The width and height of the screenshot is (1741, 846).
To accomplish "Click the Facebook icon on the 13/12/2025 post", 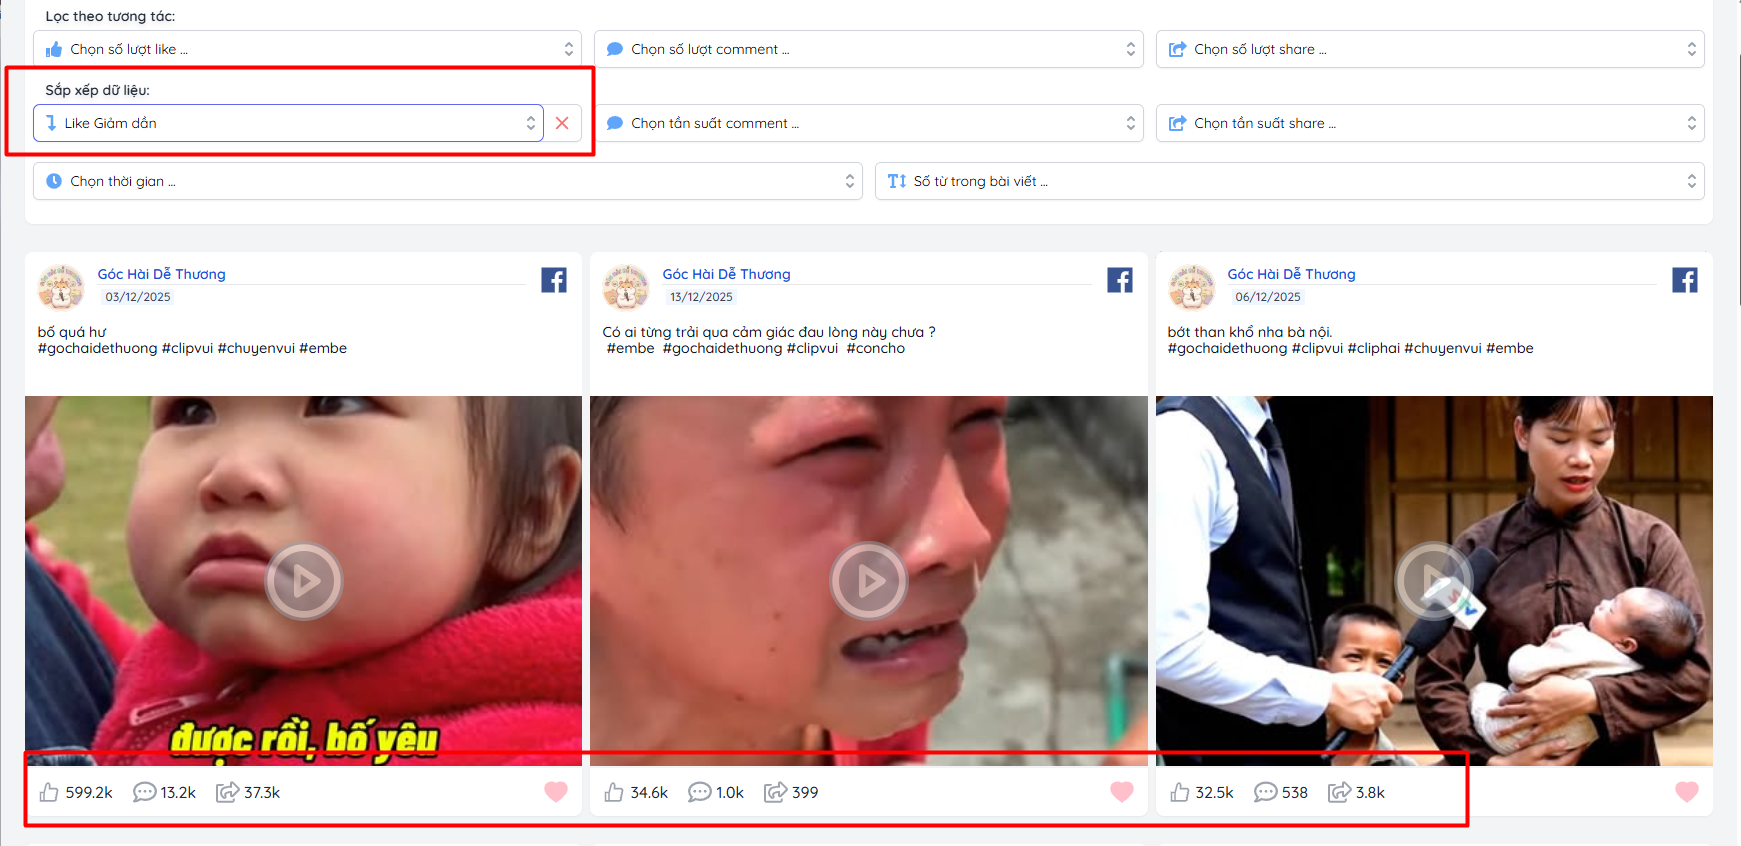I will pyautogui.click(x=1119, y=280).
